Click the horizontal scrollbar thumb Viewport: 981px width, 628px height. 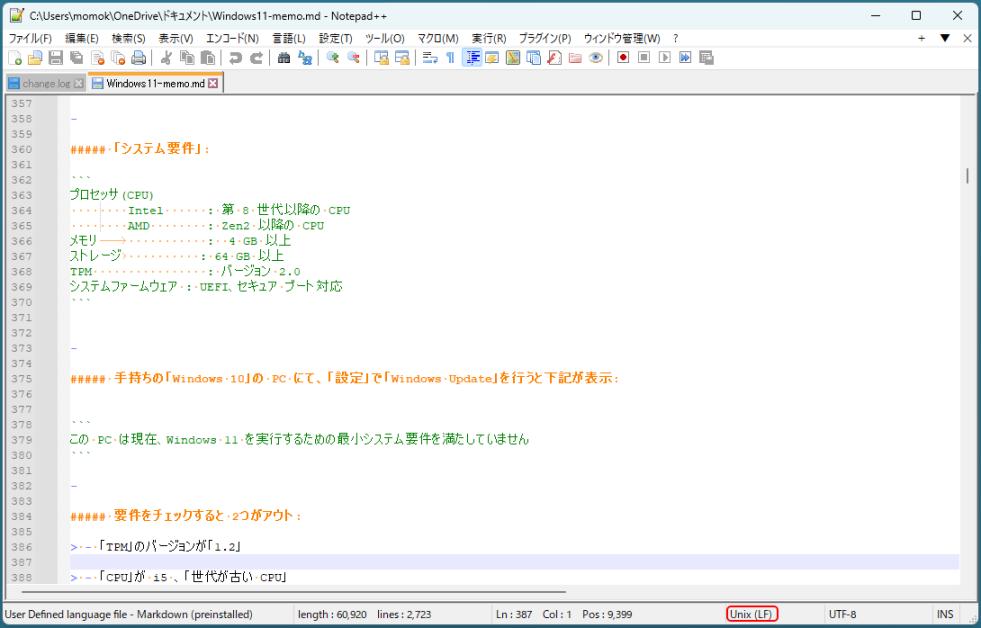click(293, 591)
